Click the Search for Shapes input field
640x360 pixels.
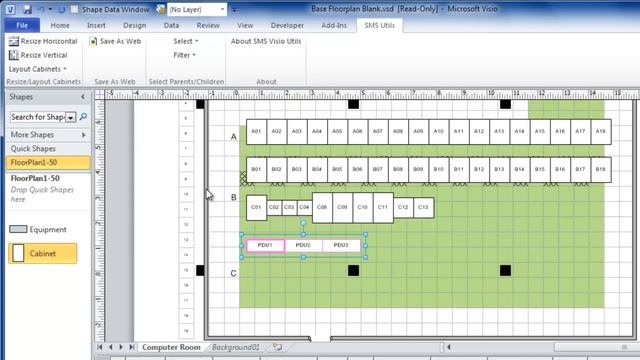(38, 117)
